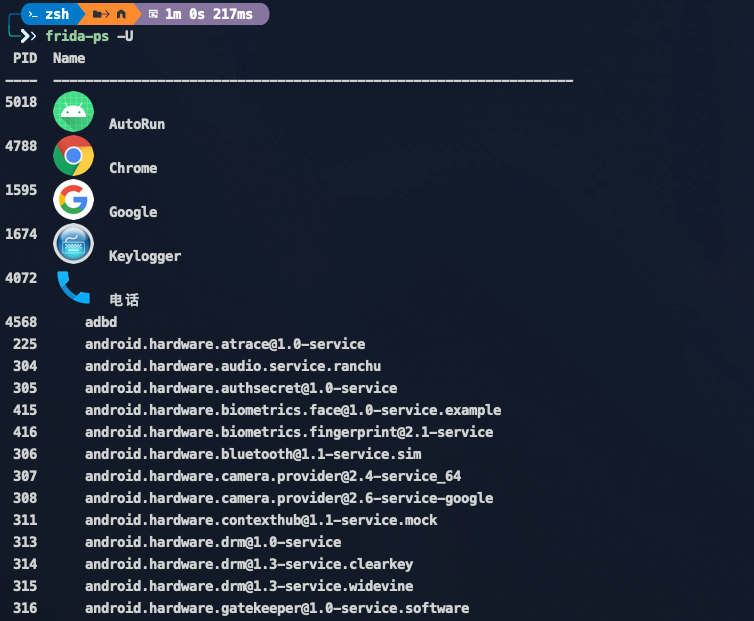The image size is (754, 621).
Task: Click the timer icon beside 1m 0s
Action: pos(153,14)
